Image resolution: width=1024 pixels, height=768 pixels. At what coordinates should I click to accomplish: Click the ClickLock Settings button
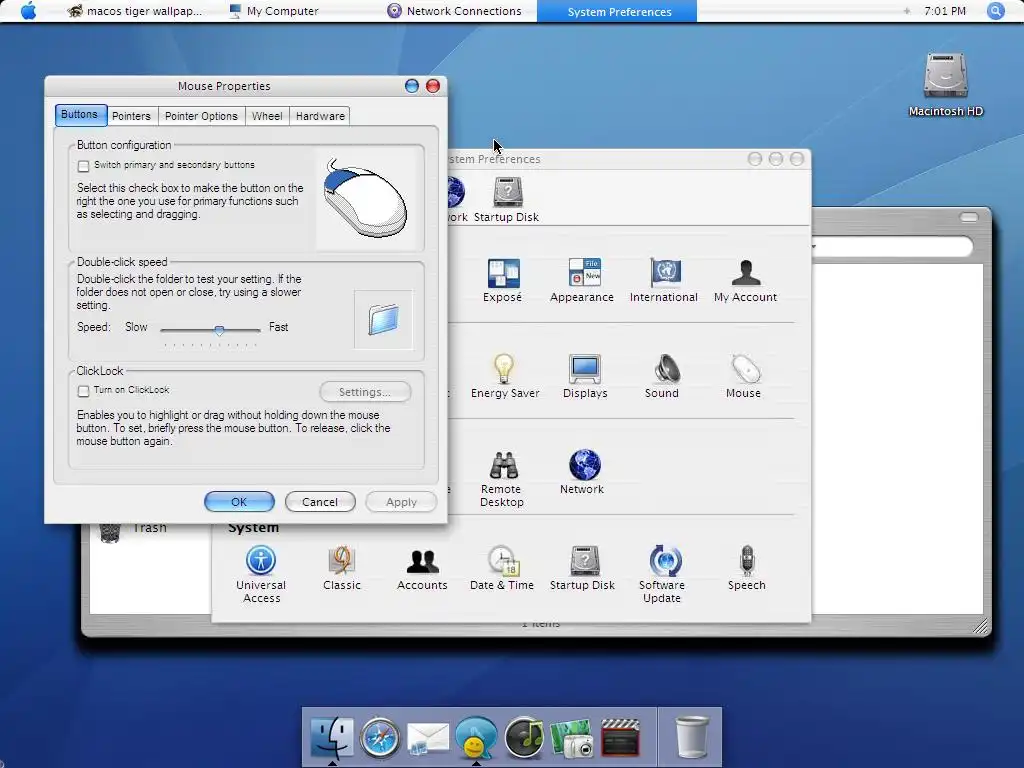click(x=365, y=392)
